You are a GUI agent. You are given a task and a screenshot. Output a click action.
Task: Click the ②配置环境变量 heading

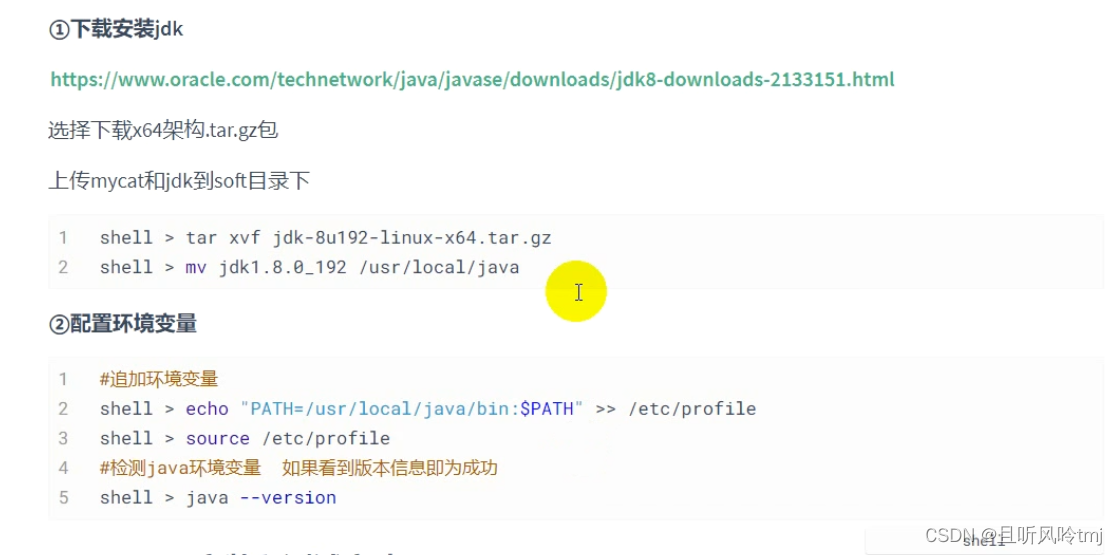click(x=123, y=323)
